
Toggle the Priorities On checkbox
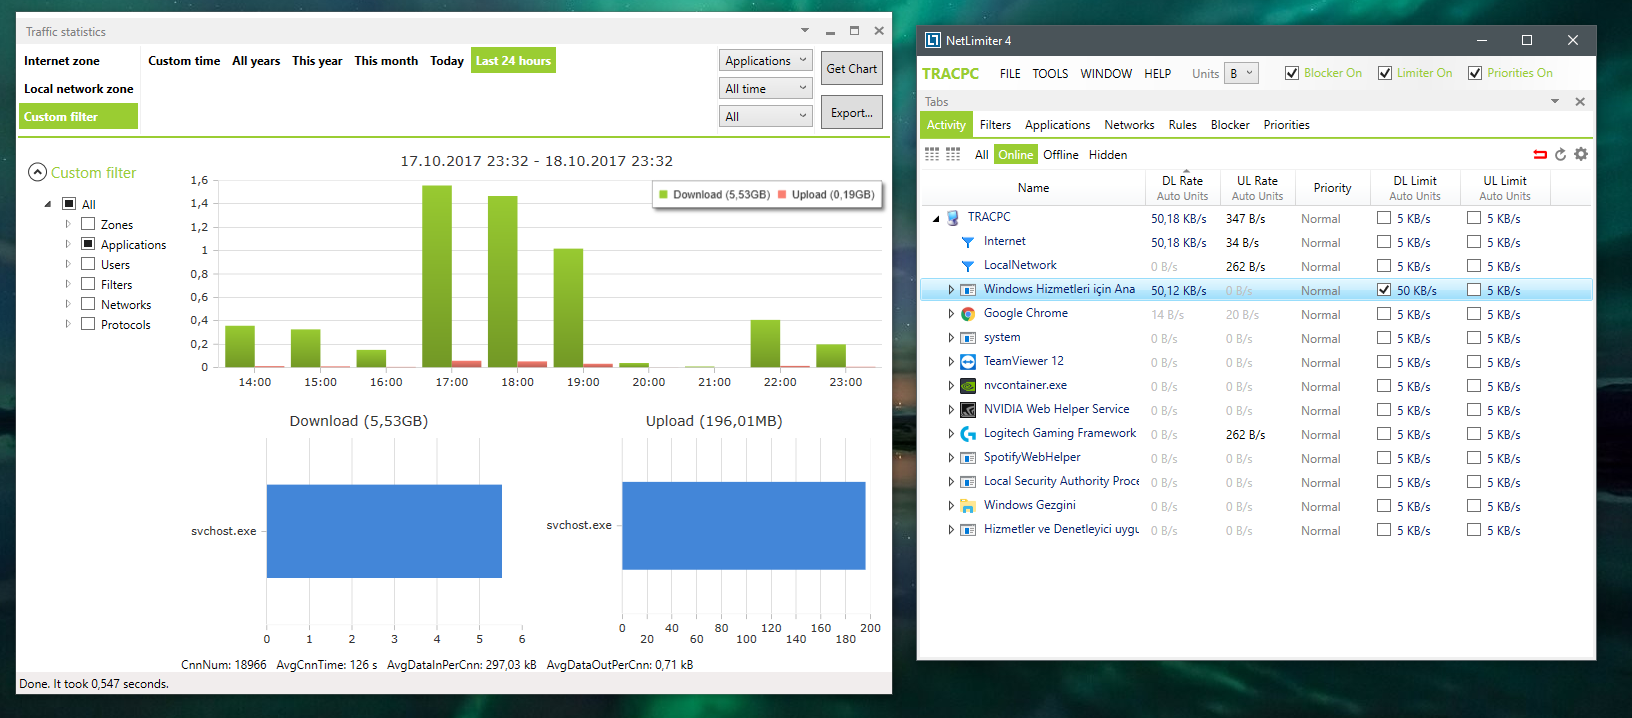click(x=1475, y=73)
